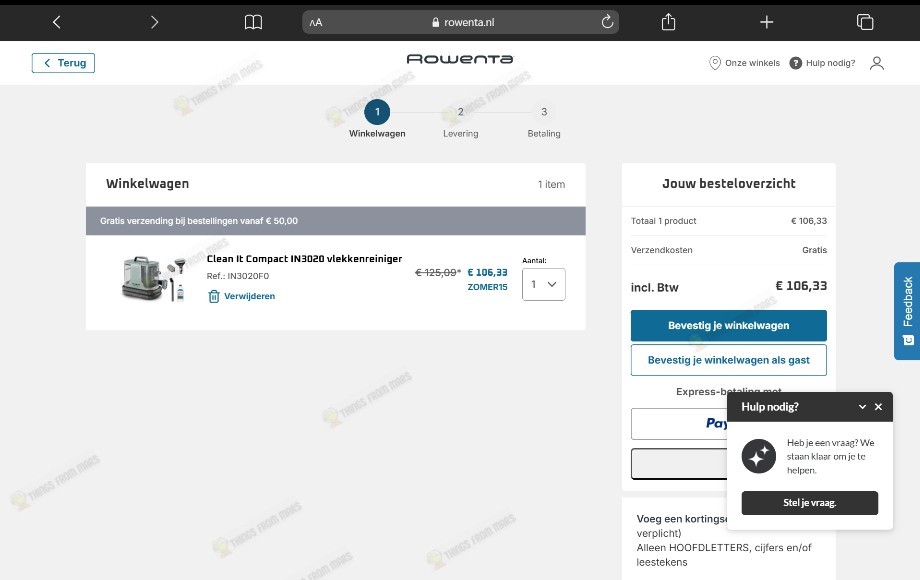Open the user account icon

(x=877, y=63)
